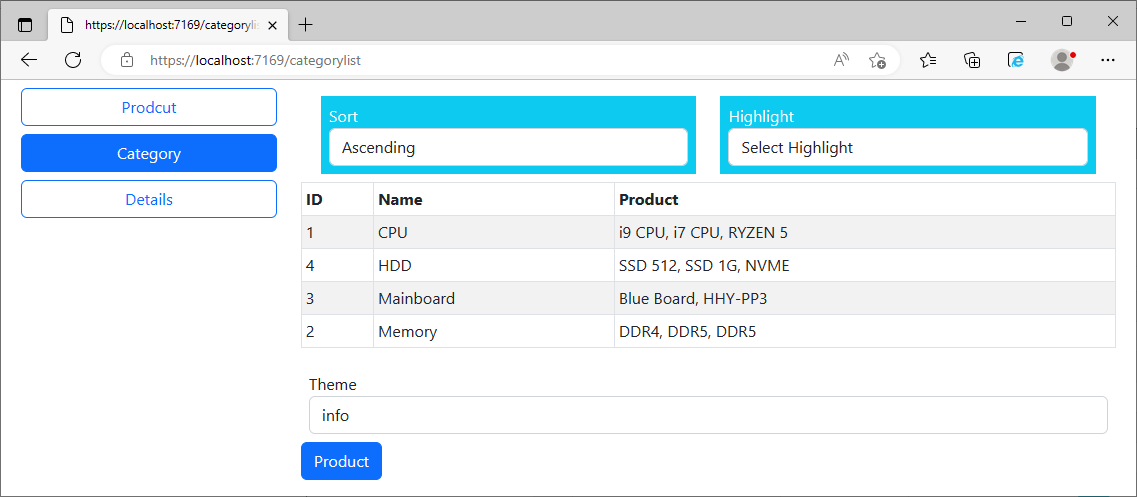The image size is (1137, 497).
Task: Open the browser Settings and more menu
Action: pyautogui.click(x=1107, y=60)
